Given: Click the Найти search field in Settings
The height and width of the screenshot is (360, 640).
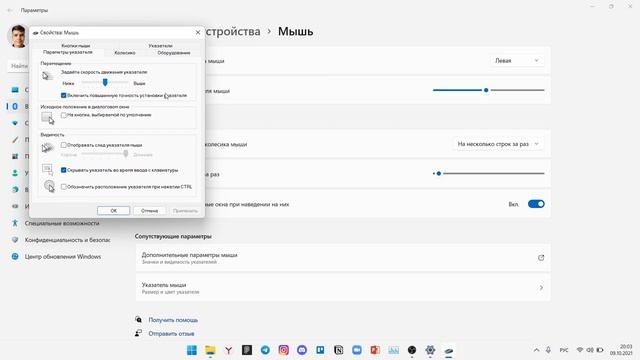Looking at the screenshot, I should click(18, 66).
